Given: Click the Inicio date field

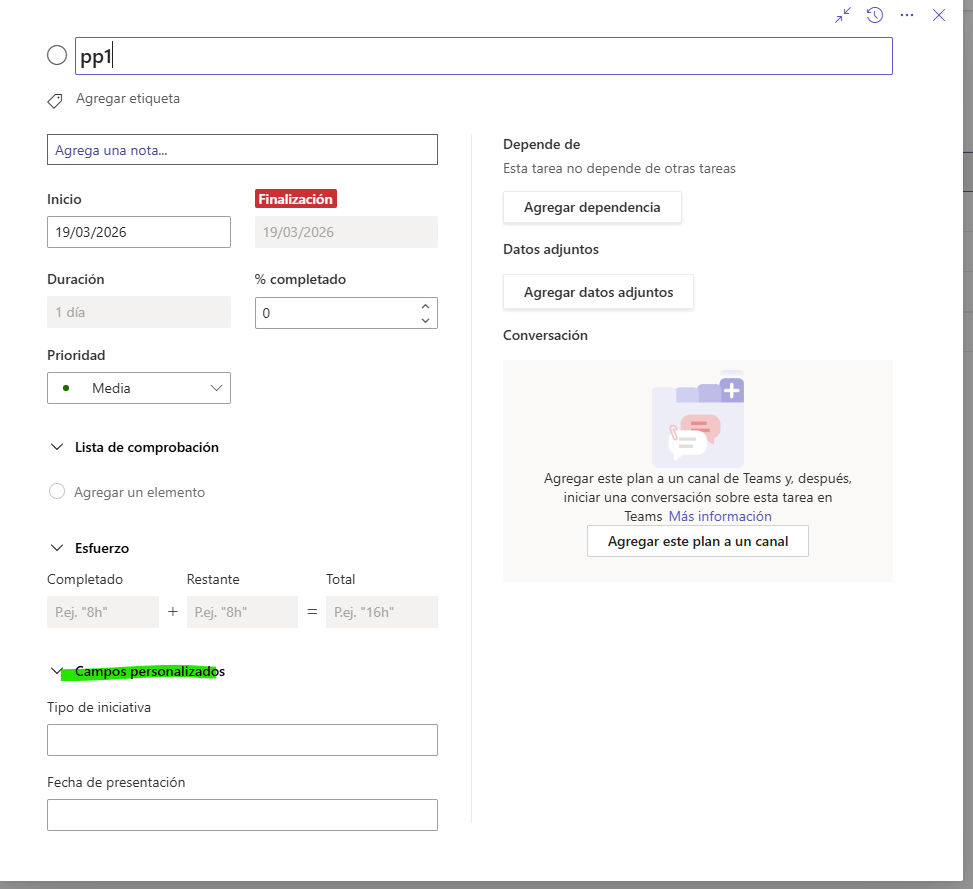Looking at the screenshot, I should tap(139, 232).
